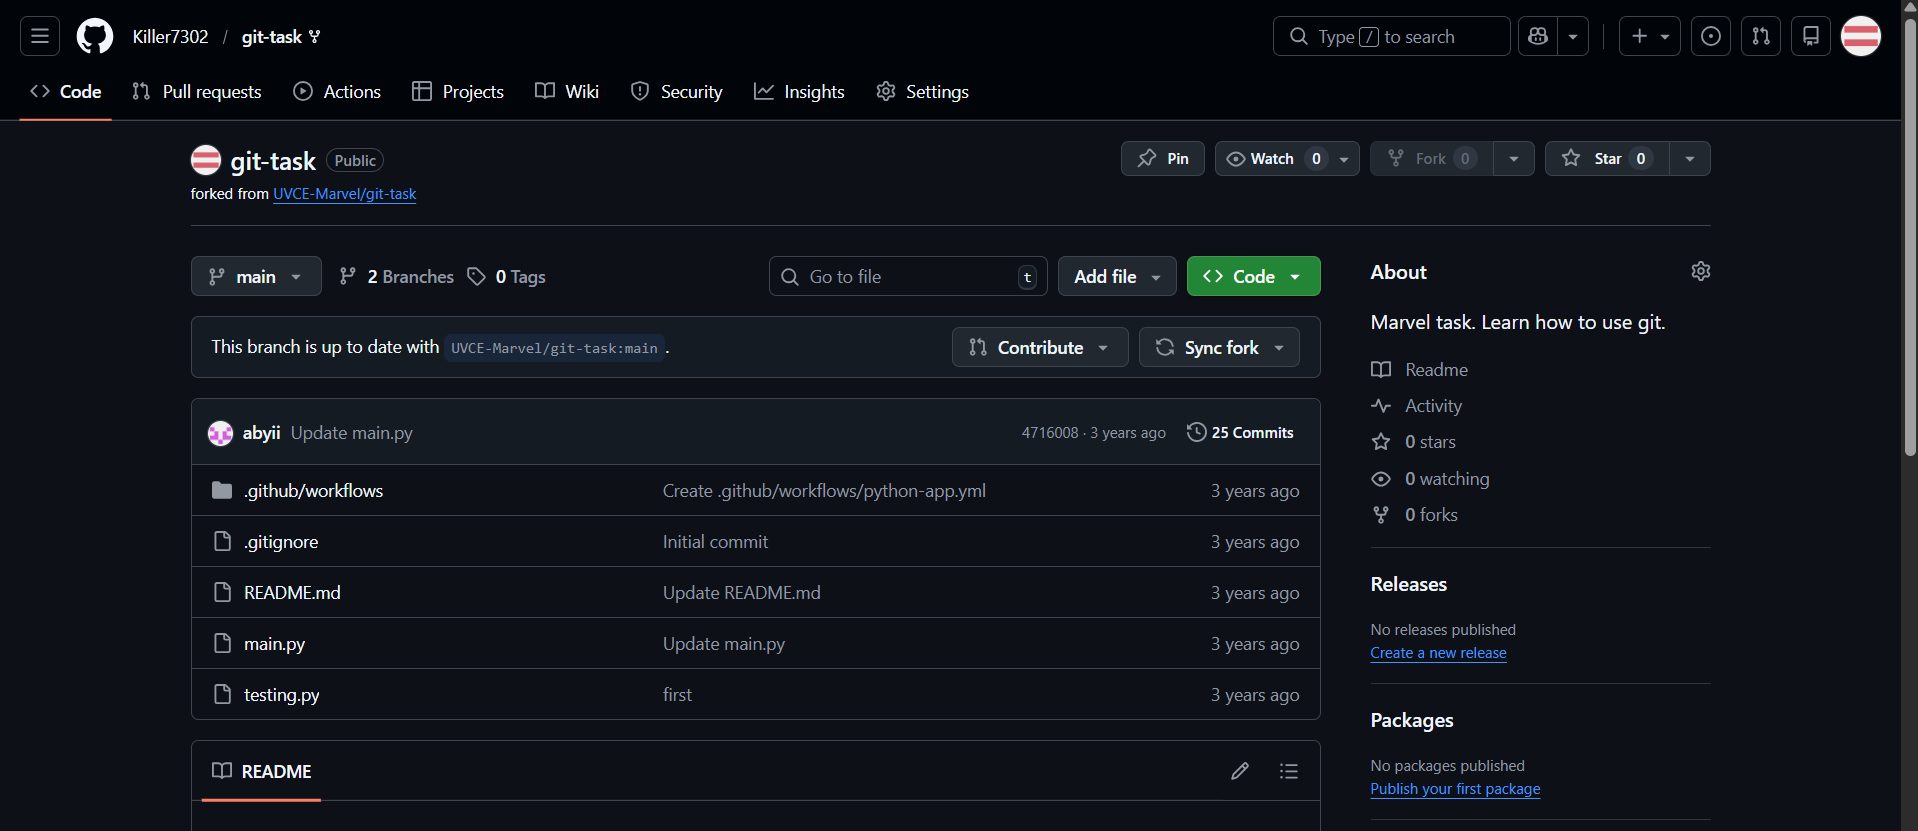Click Publish your first package link

[x=1455, y=788]
